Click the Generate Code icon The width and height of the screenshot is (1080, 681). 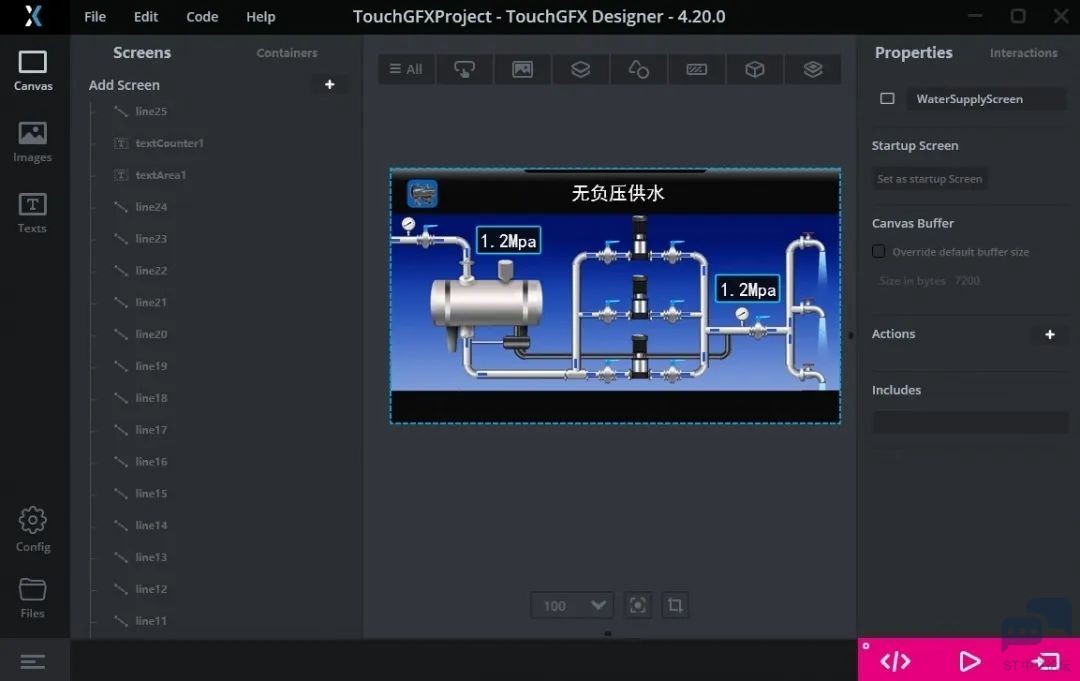pyautogui.click(x=895, y=661)
